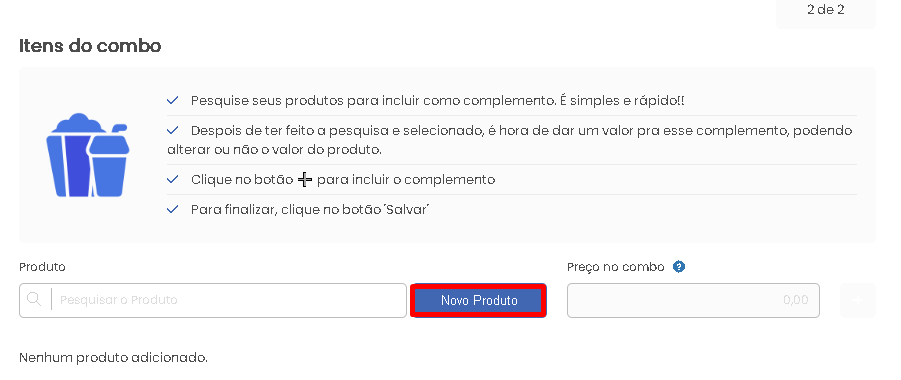Image resolution: width=901 pixels, height=380 pixels.
Task: Click the Itens do combo heading
Action: [90, 45]
